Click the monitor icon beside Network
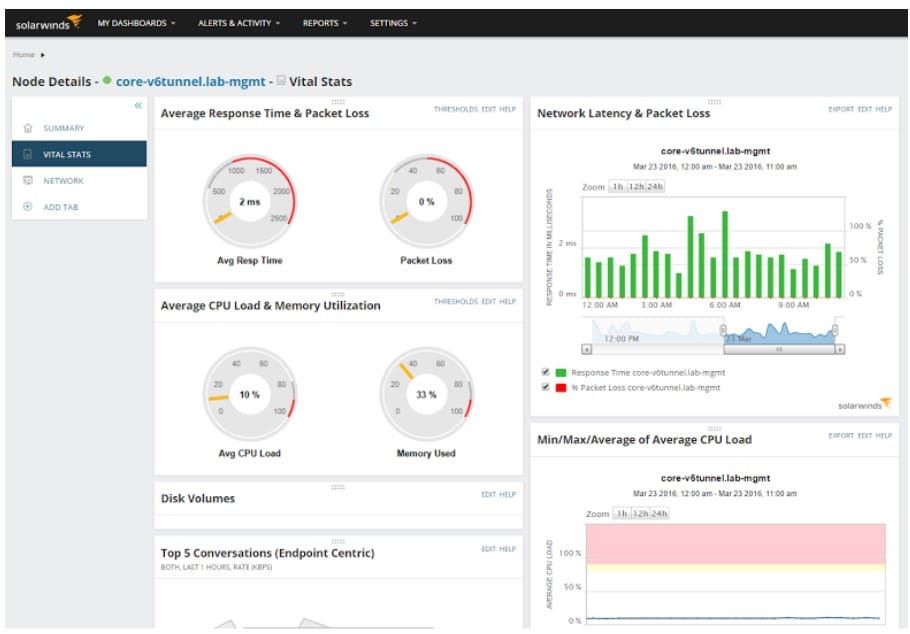Screen dimensions: 910x634 coord(28,181)
